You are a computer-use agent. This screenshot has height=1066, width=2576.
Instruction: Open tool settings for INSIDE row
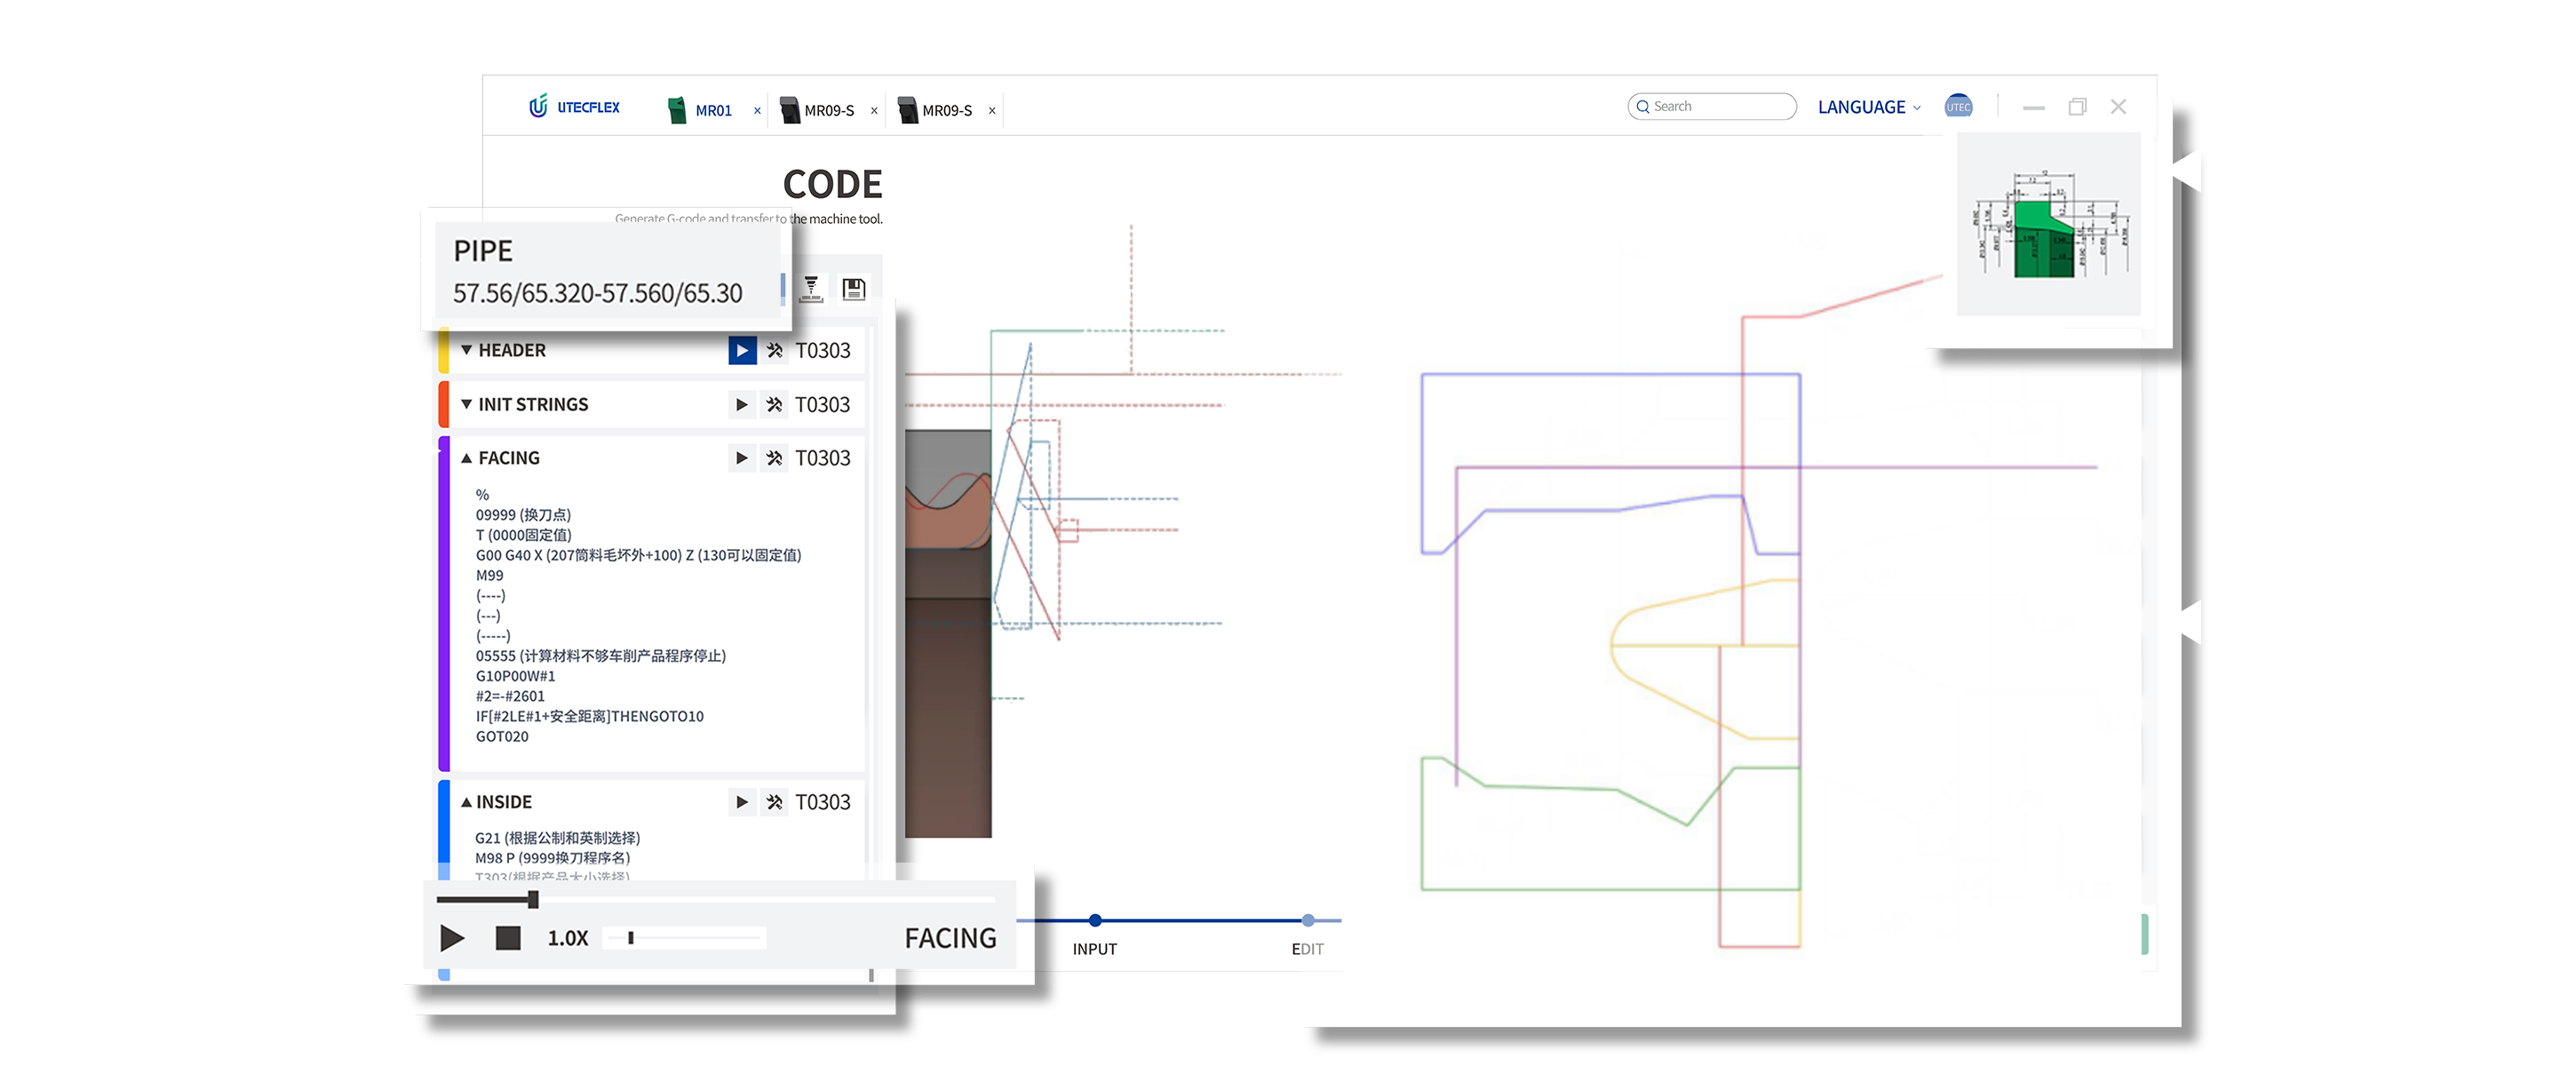click(x=774, y=802)
